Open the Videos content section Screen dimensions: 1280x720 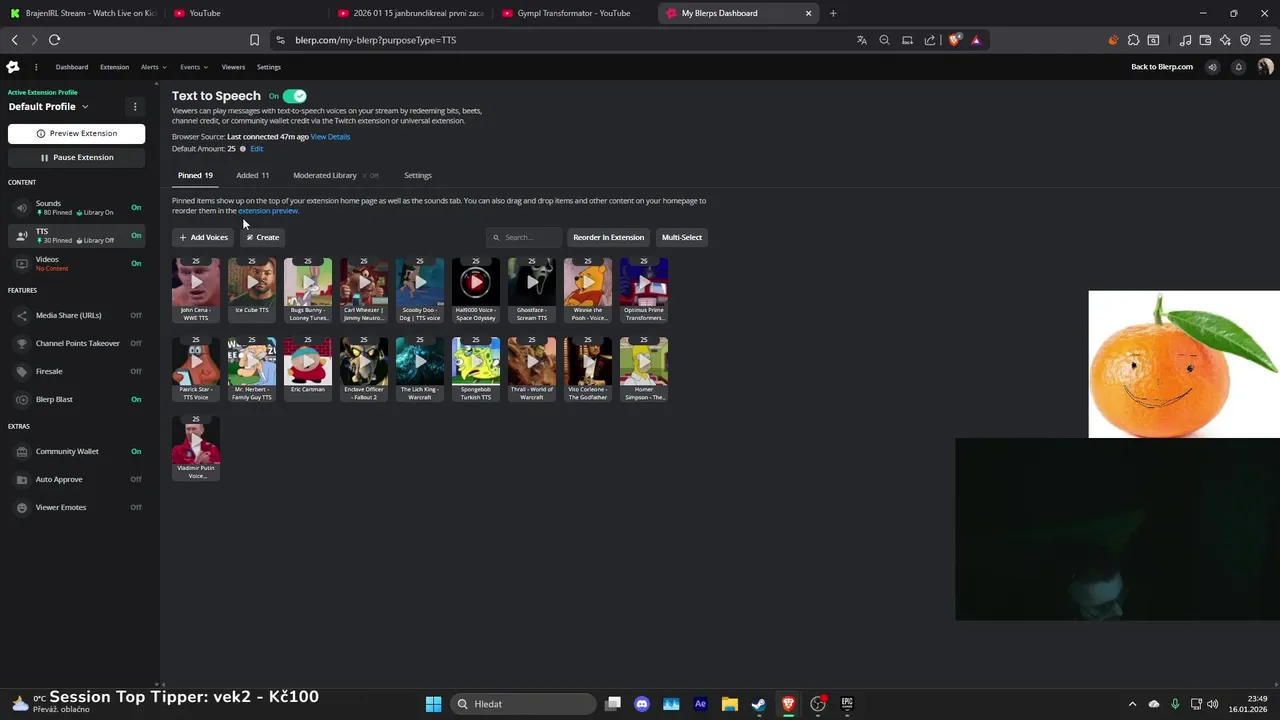coord(76,263)
